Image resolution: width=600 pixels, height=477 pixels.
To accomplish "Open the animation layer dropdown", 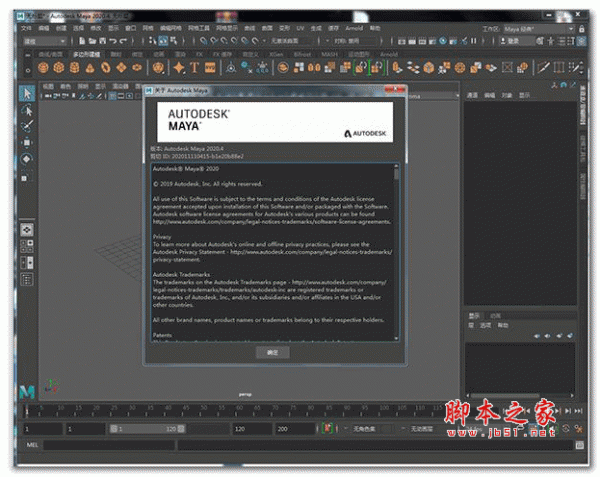I will pyautogui.click(x=425, y=429).
